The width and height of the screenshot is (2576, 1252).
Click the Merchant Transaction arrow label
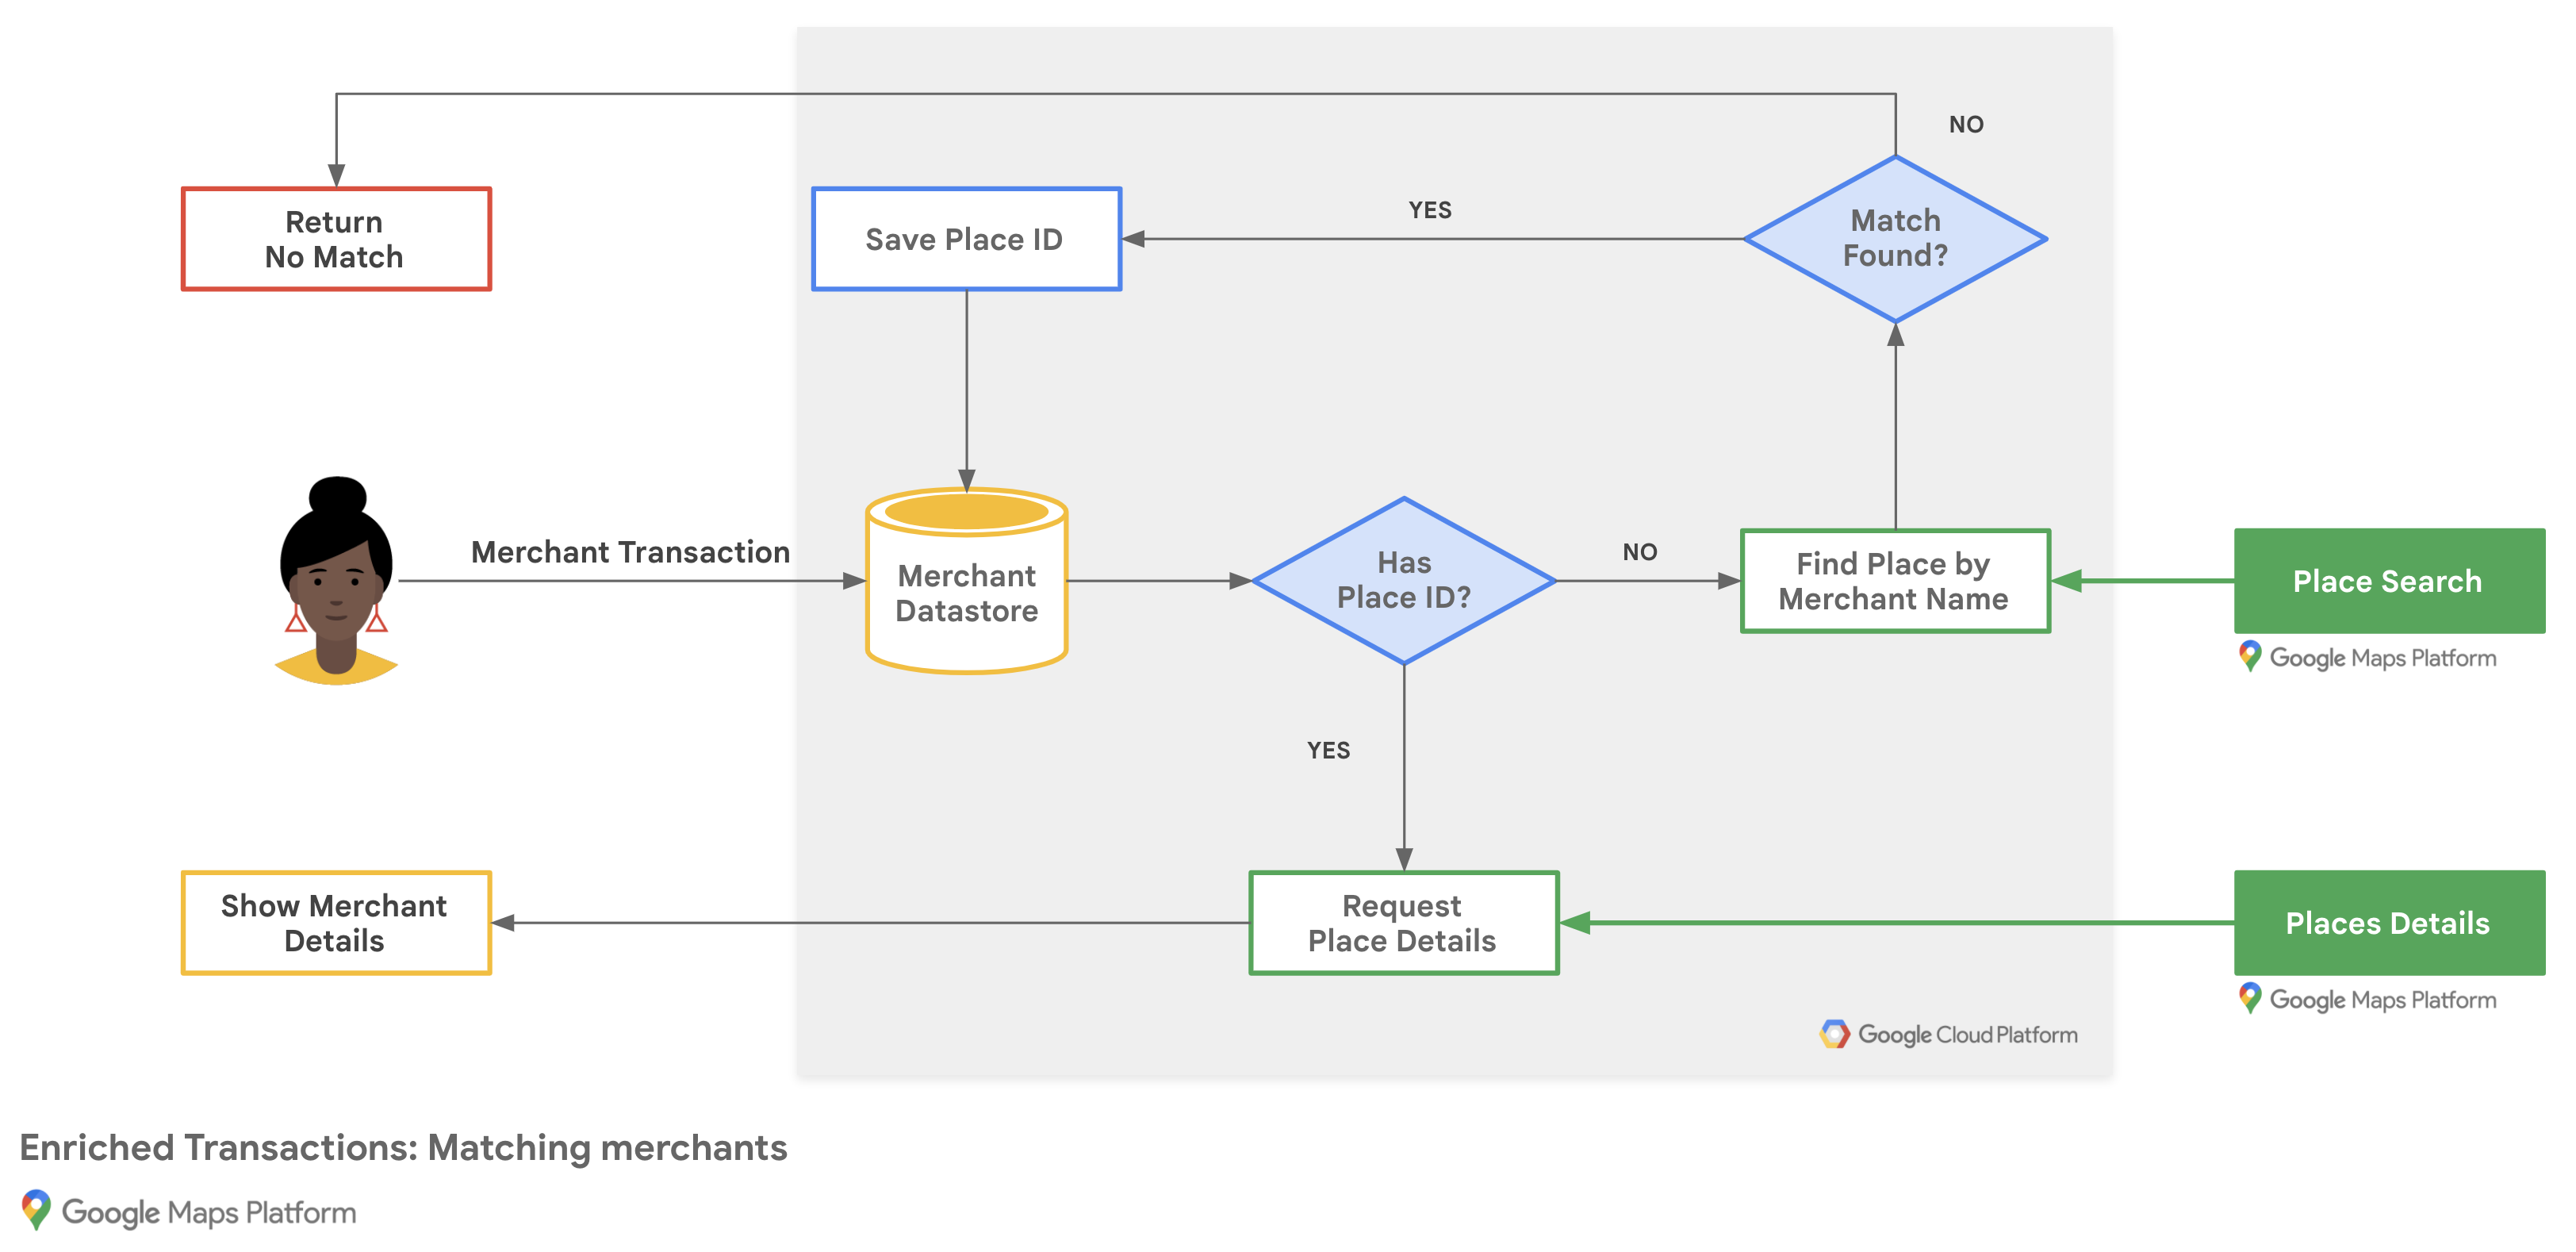(630, 552)
